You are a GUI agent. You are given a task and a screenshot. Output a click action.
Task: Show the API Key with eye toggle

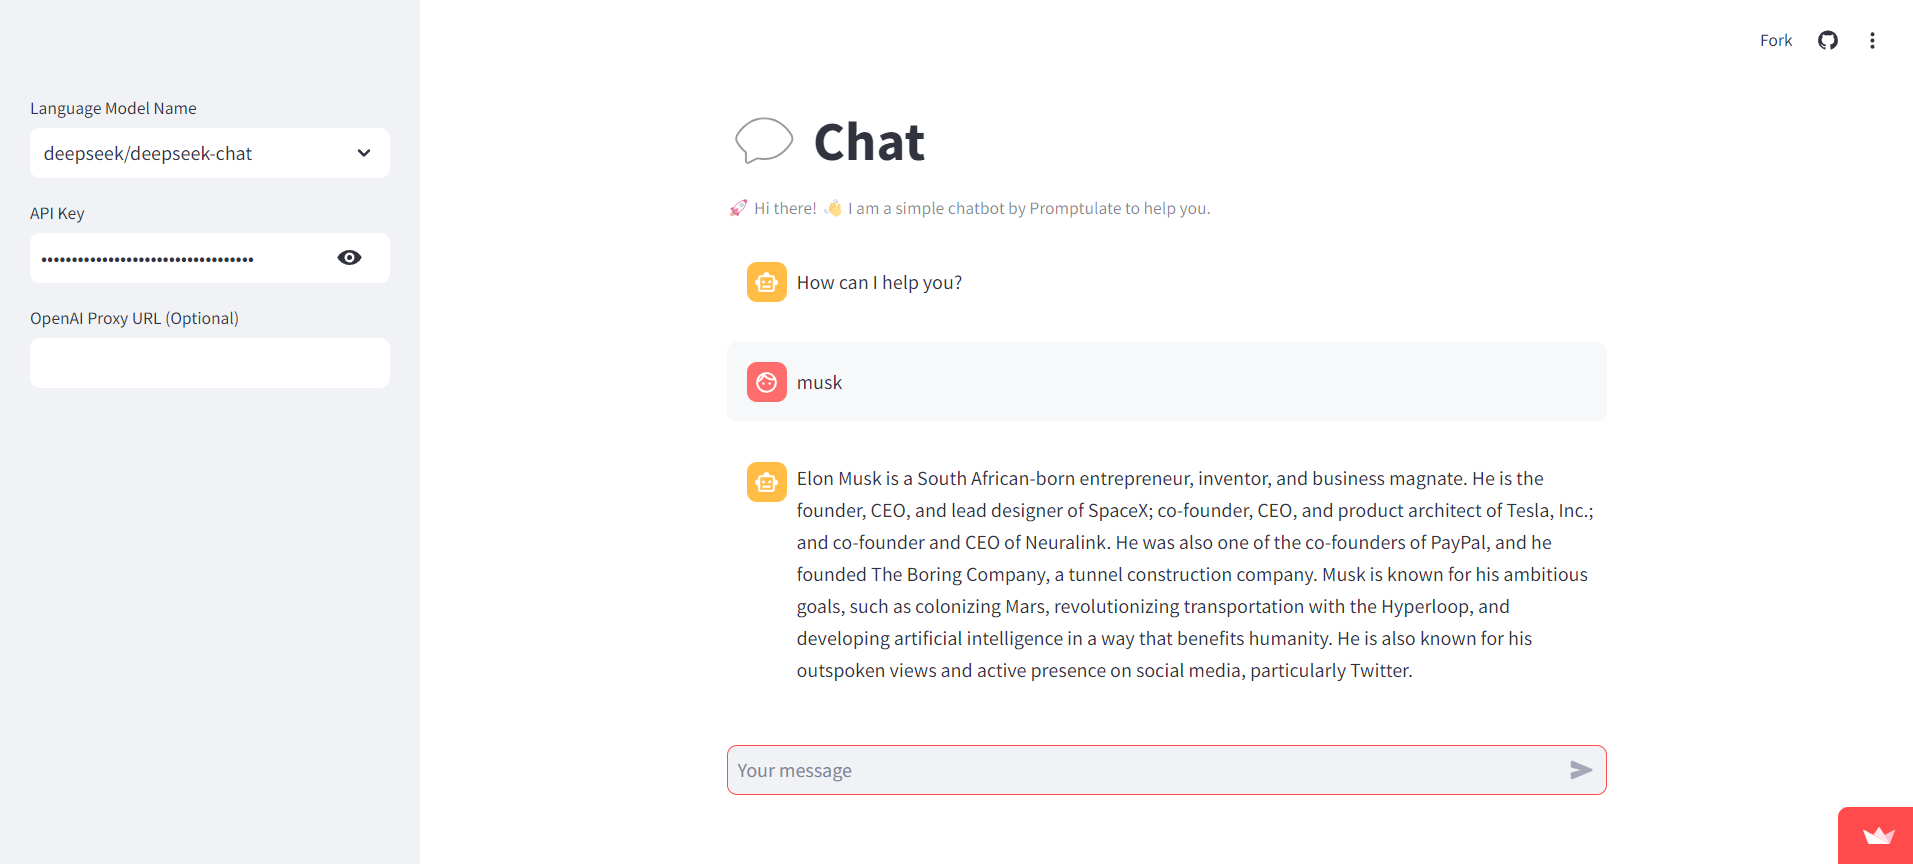pos(349,258)
